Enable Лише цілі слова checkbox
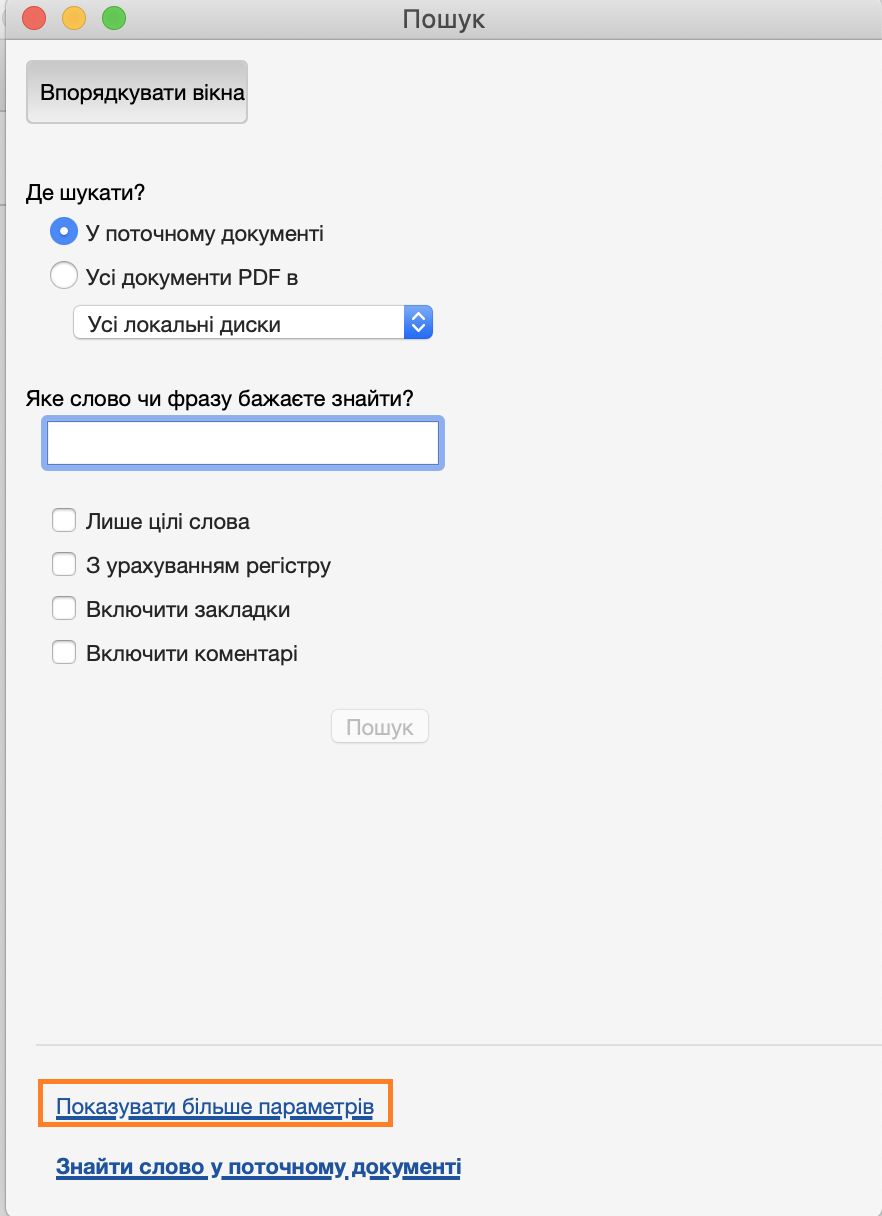 coord(64,521)
